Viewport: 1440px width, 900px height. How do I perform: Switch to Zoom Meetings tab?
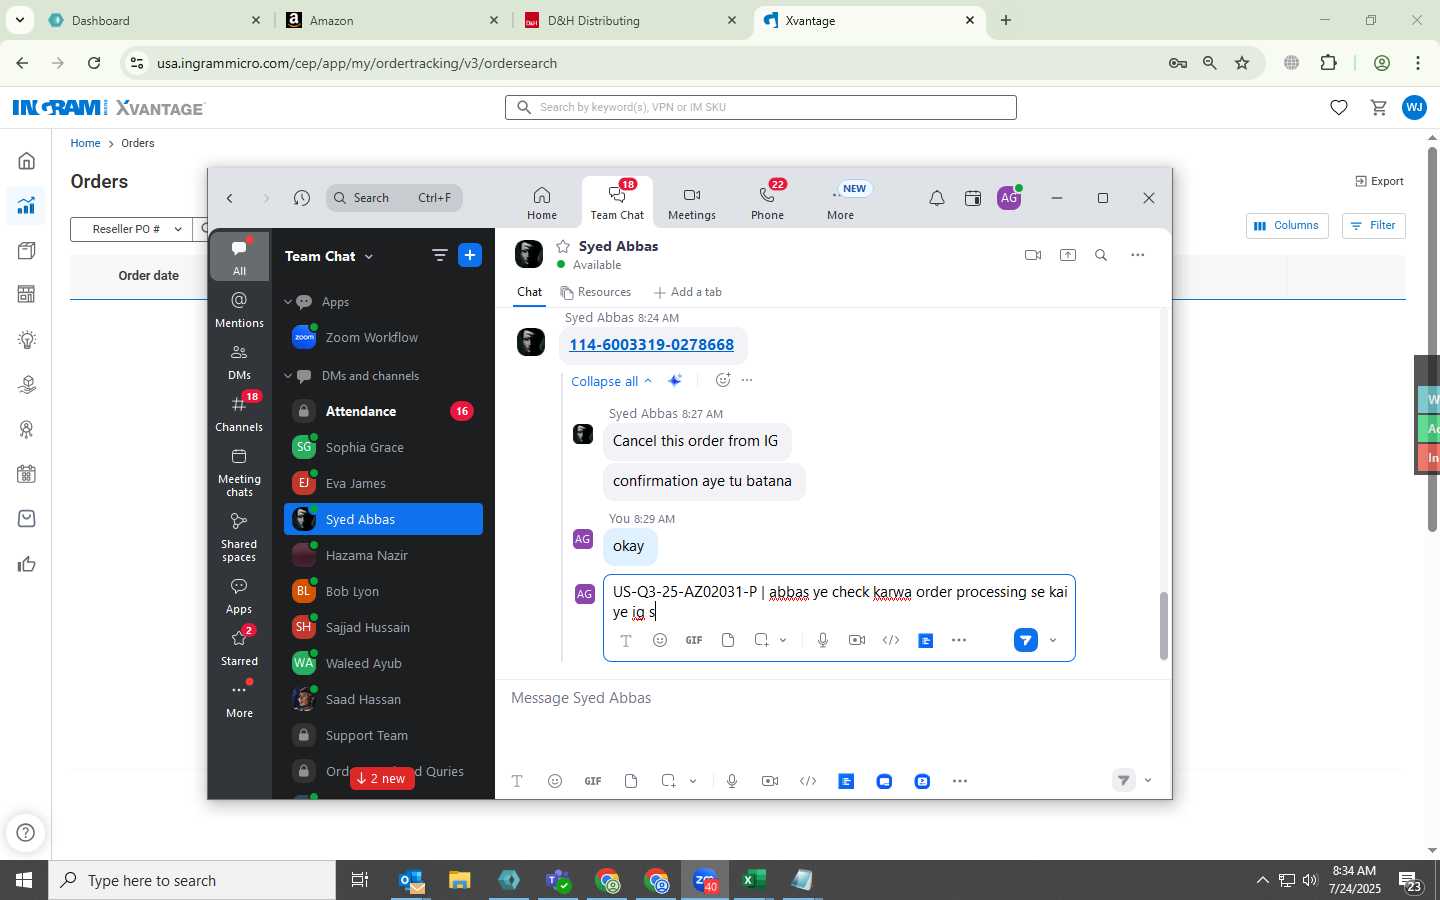click(692, 203)
